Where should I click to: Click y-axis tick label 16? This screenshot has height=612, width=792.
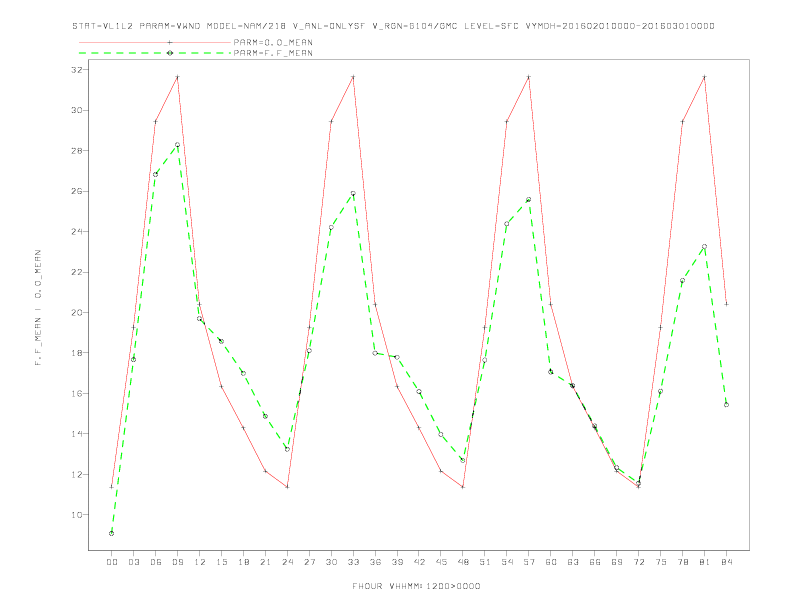point(77,393)
